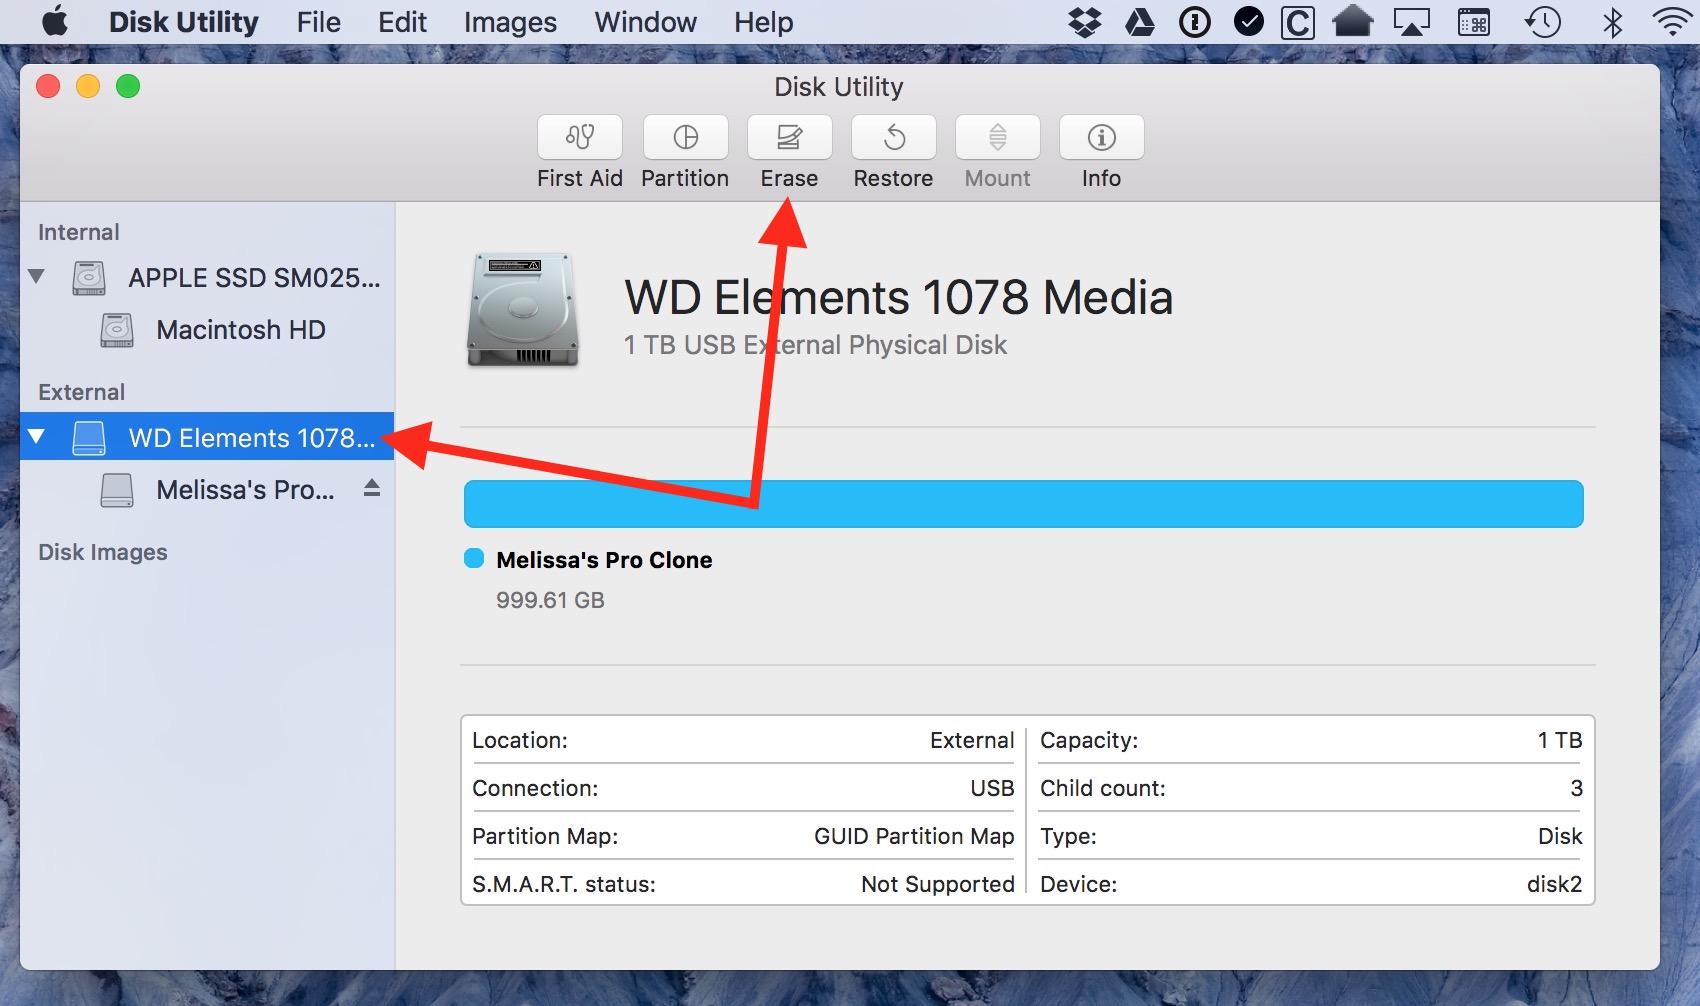The height and width of the screenshot is (1006, 1700).
Task: Open the Apple menu
Action: tap(56, 21)
